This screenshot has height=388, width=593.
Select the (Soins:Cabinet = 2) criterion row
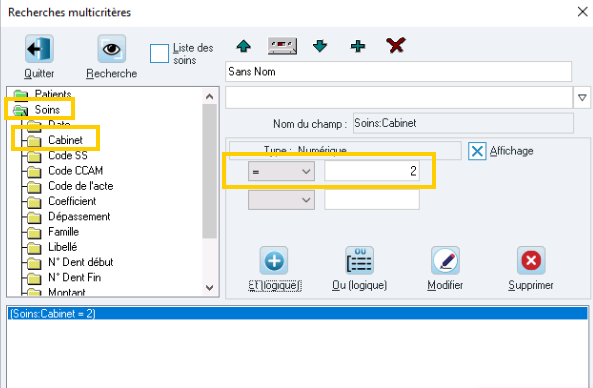point(297,314)
